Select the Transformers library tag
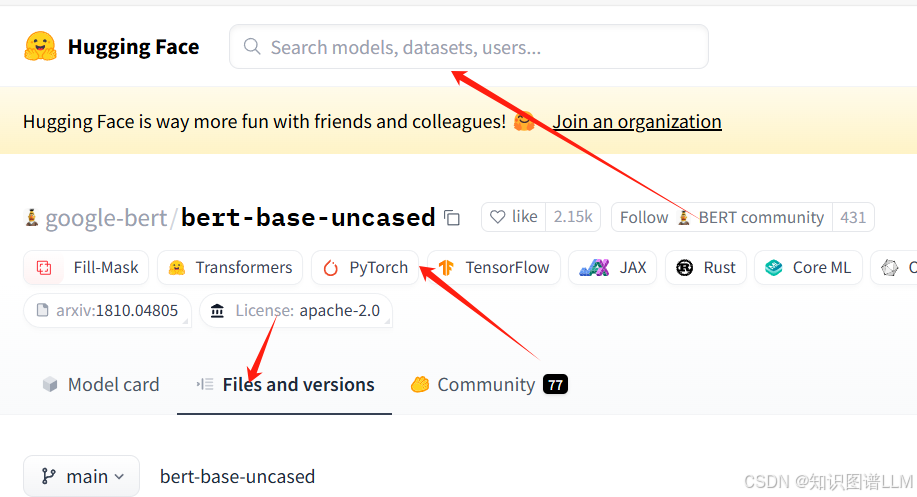 (x=230, y=267)
